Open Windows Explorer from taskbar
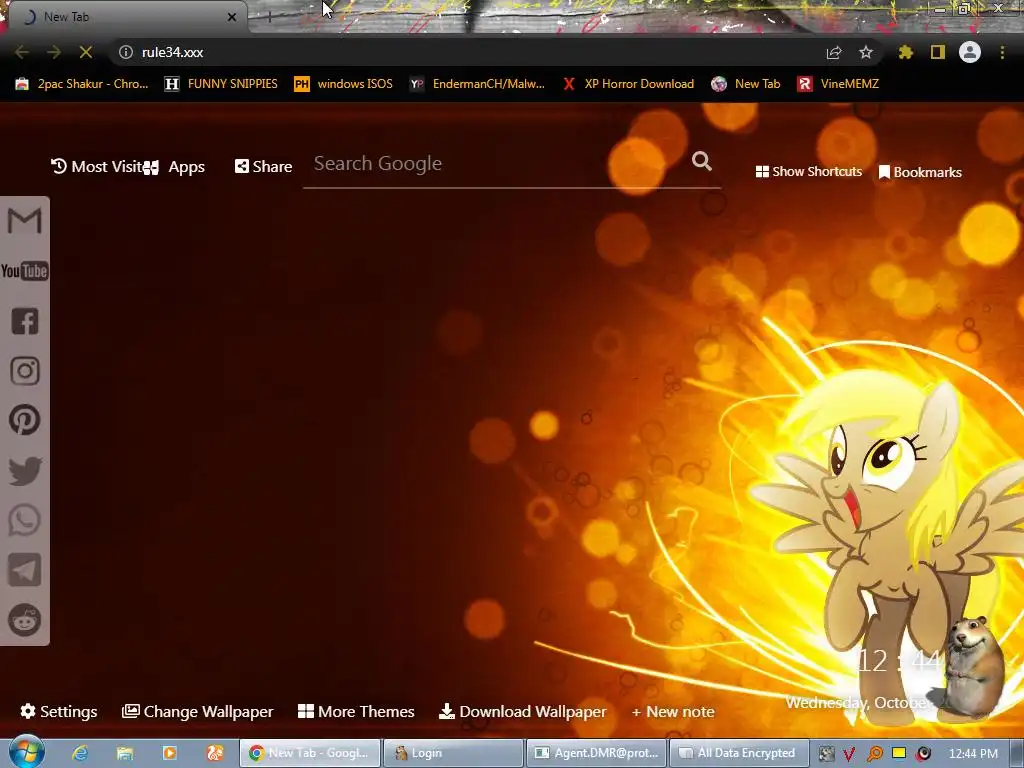The width and height of the screenshot is (1024, 768). pos(125,753)
